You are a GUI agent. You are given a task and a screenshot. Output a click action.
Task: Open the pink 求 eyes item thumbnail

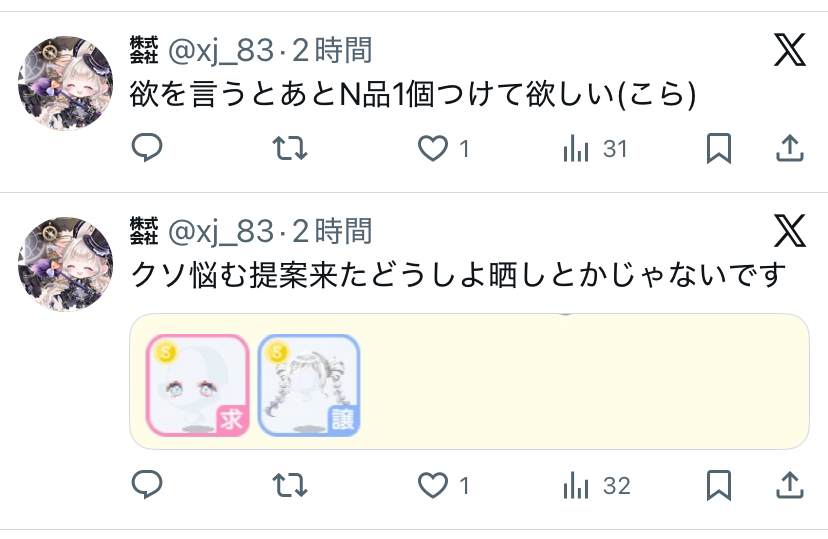(197, 385)
